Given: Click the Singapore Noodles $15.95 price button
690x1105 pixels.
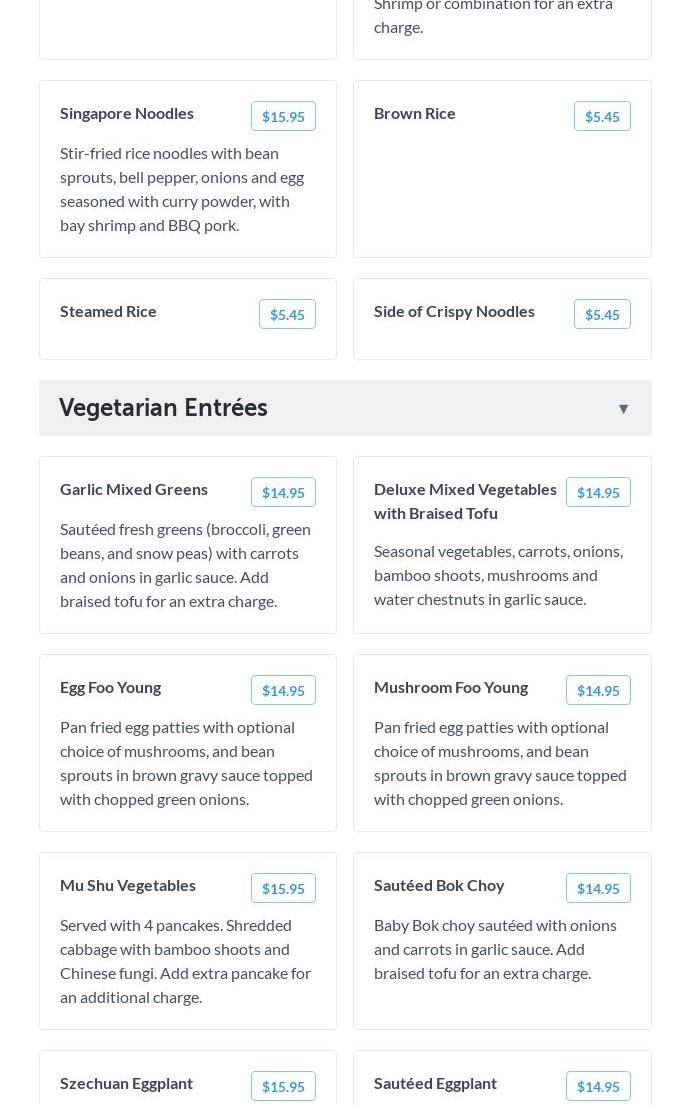Looking at the screenshot, I should pos(283,116).
